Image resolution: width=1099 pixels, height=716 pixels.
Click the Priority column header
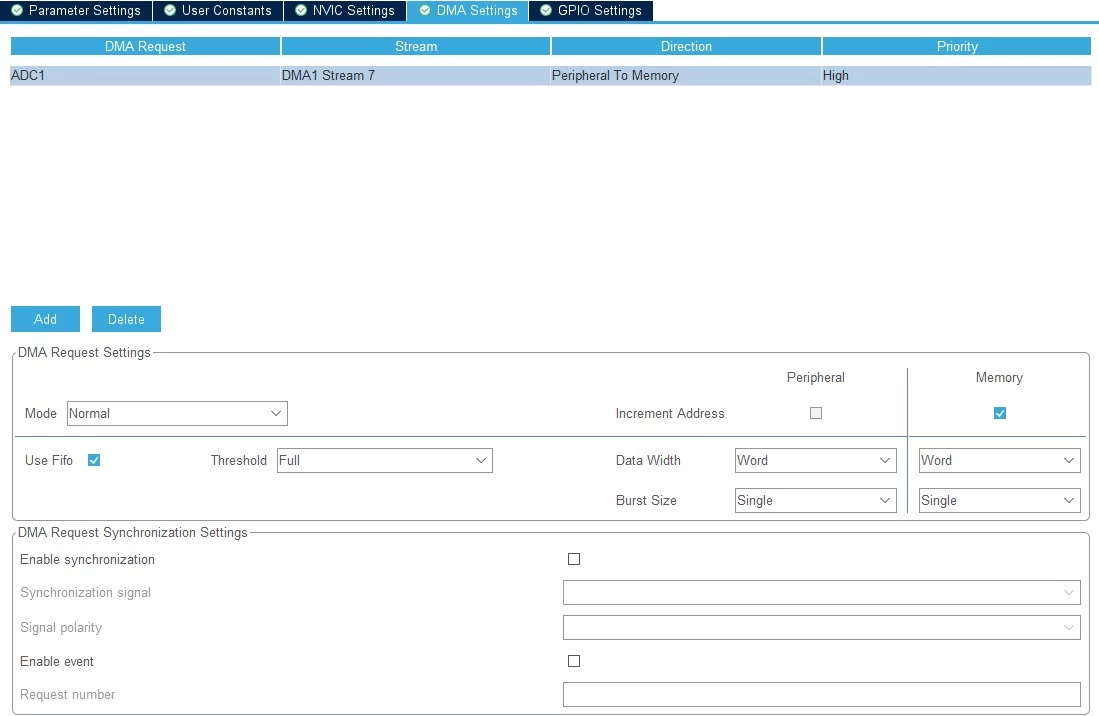pos(957,46)
